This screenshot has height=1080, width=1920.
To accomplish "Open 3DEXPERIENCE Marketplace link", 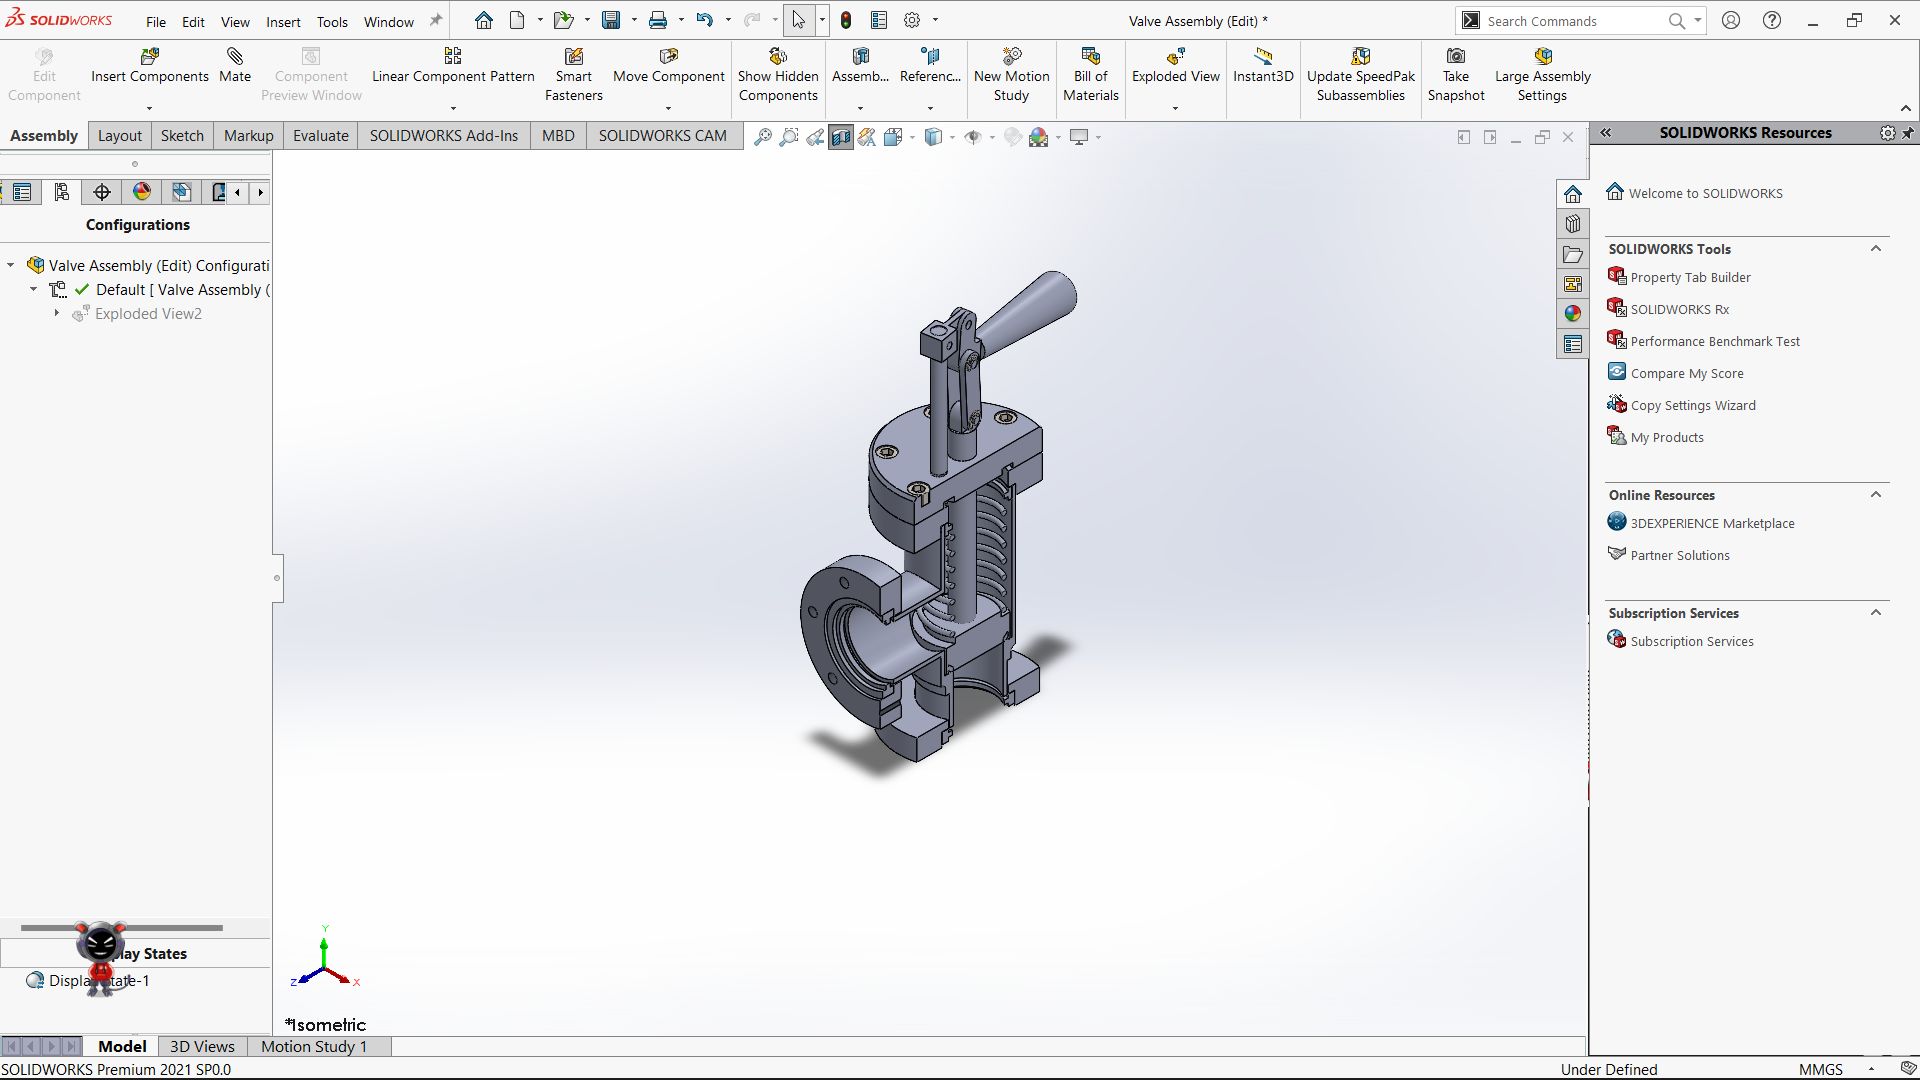I will (x=1711, y=523).
